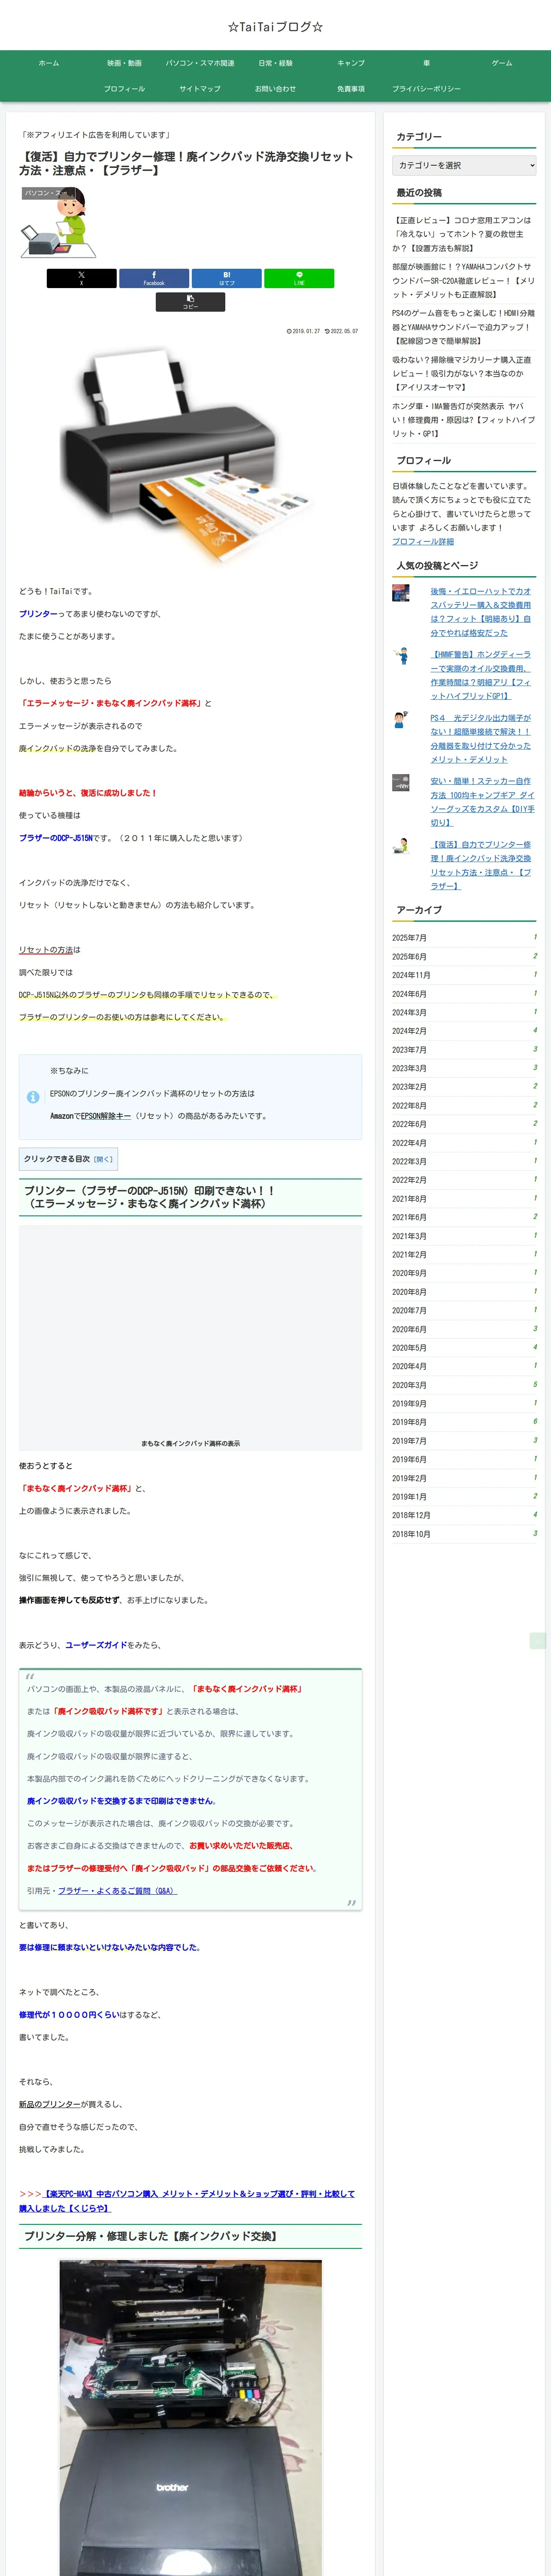Click the 新品のプリンター text link
The width and height of the screenshot is (551, 2576).
(x=50, y=2104)
